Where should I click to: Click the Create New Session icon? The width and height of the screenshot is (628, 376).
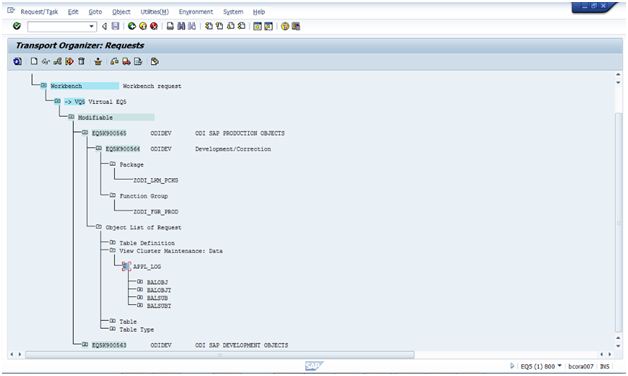tap(258, 26)
